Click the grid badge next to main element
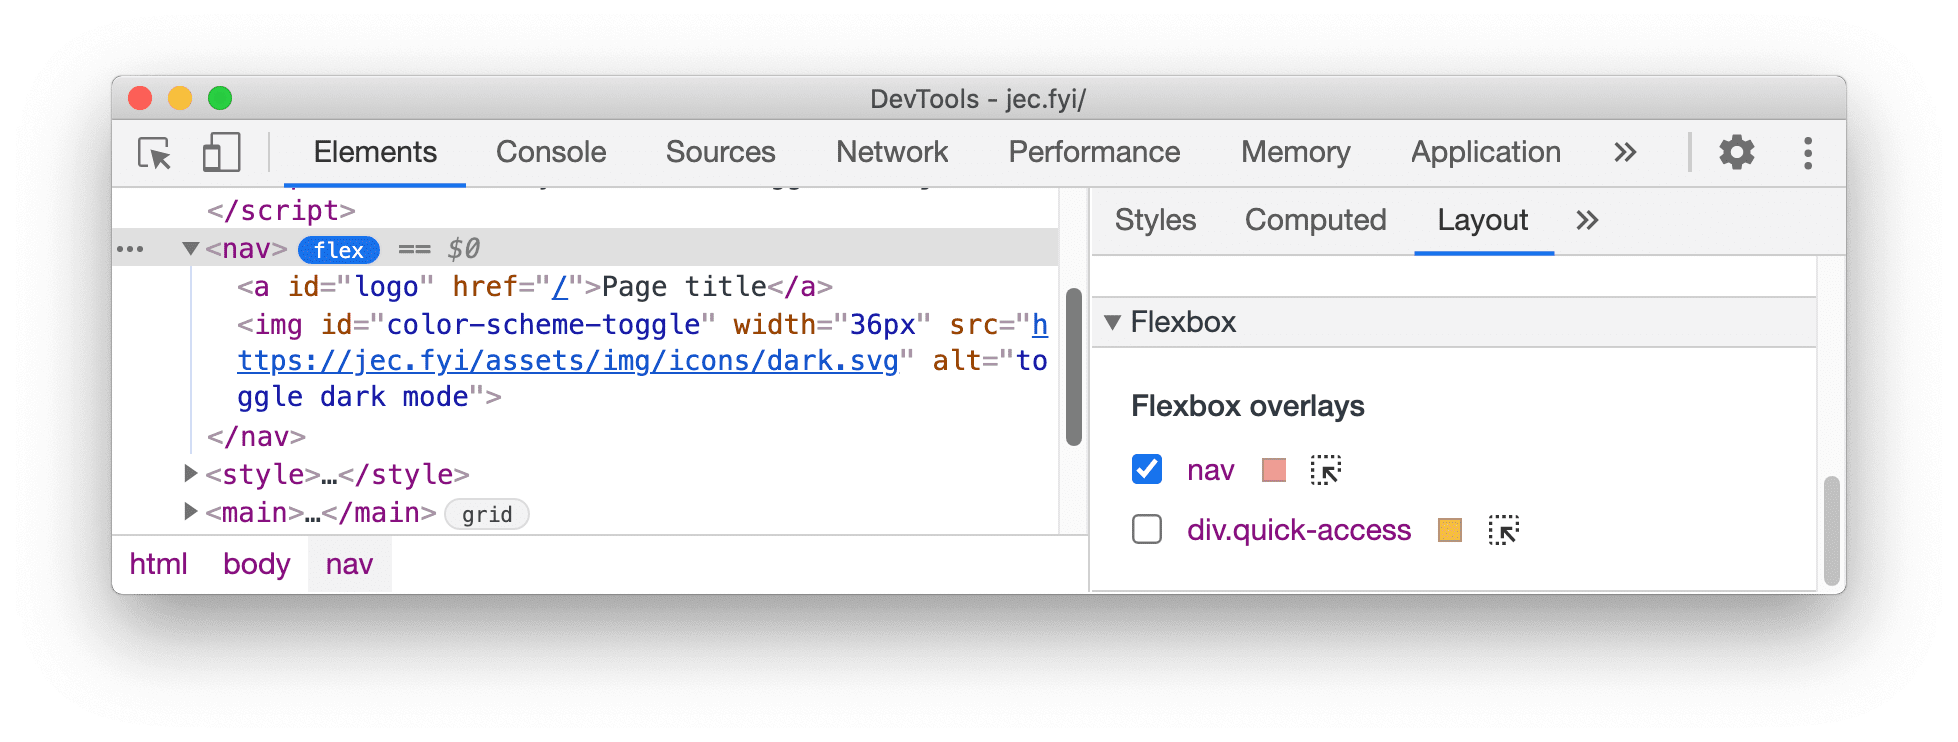 click(486, 513)
